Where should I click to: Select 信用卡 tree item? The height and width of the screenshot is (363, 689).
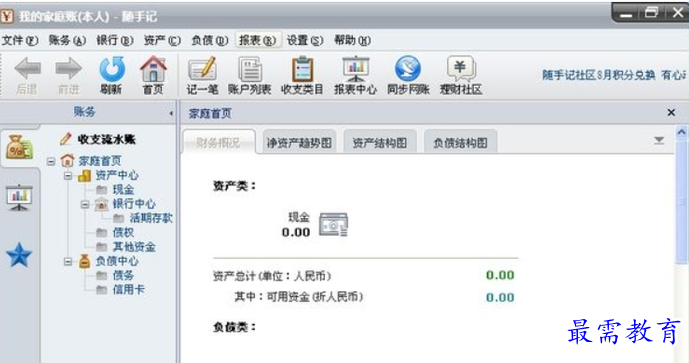tap(129, 290)
